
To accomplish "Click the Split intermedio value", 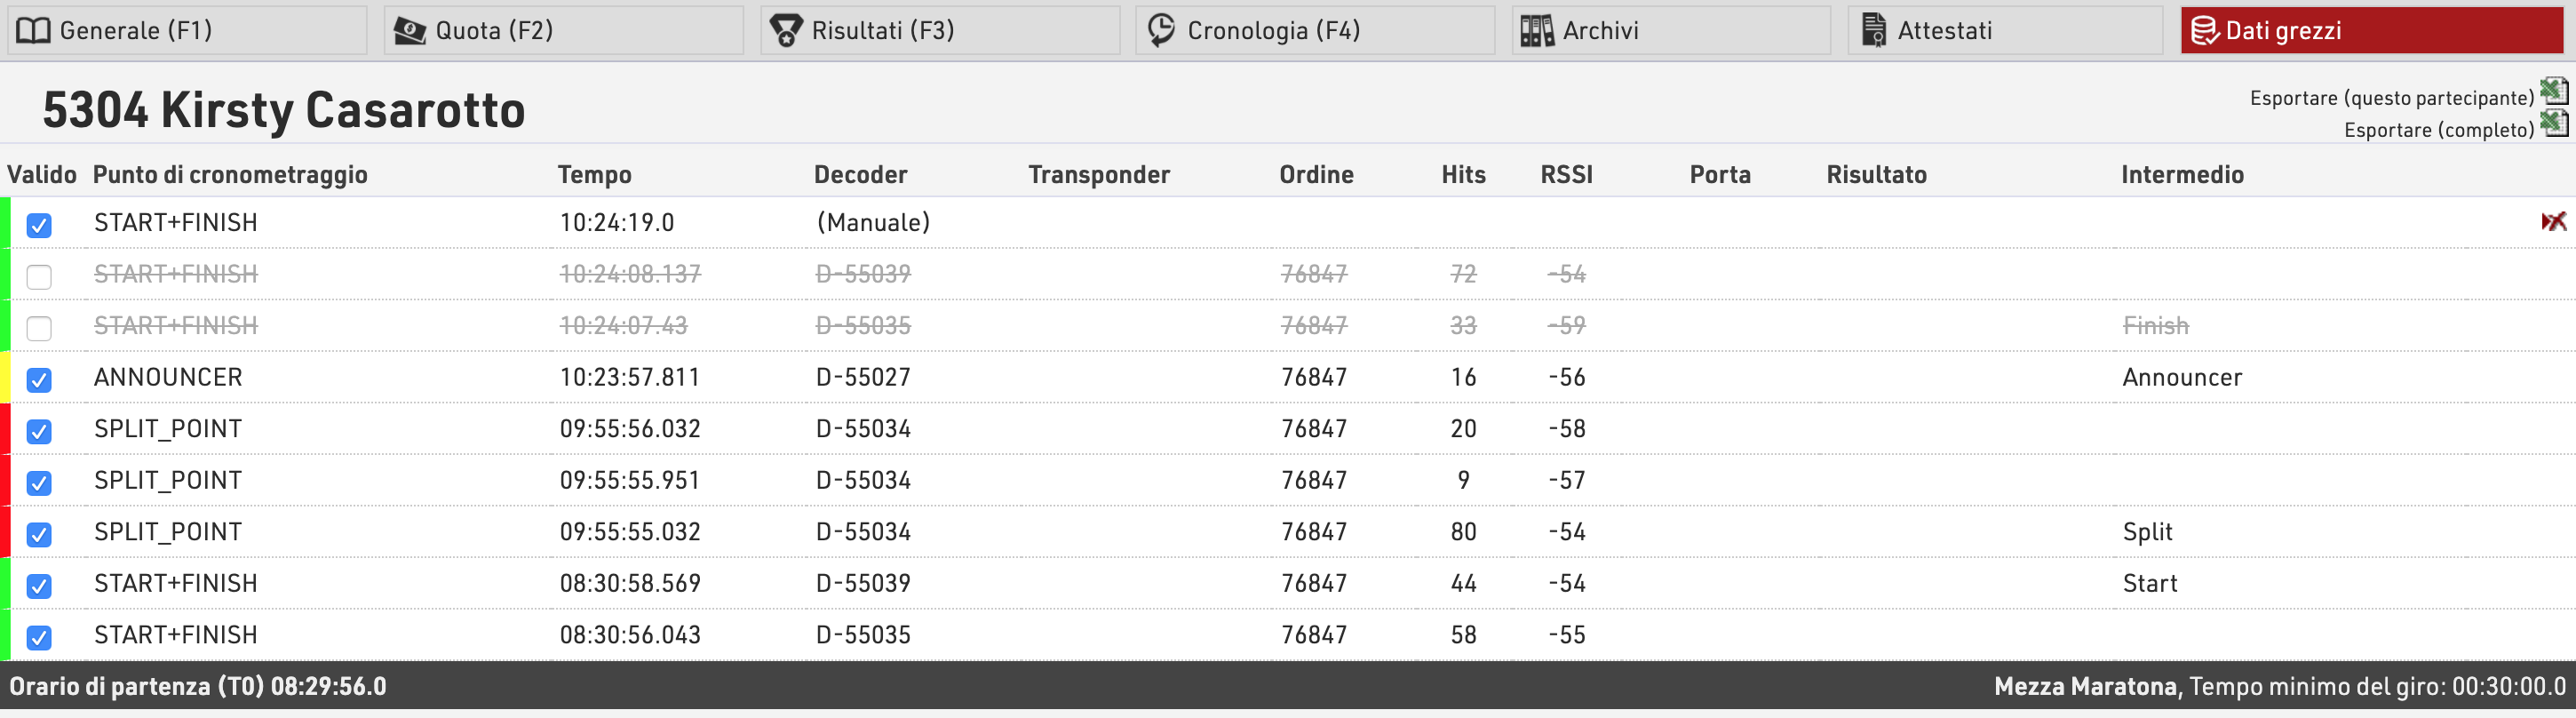I will coord(2147,532).
